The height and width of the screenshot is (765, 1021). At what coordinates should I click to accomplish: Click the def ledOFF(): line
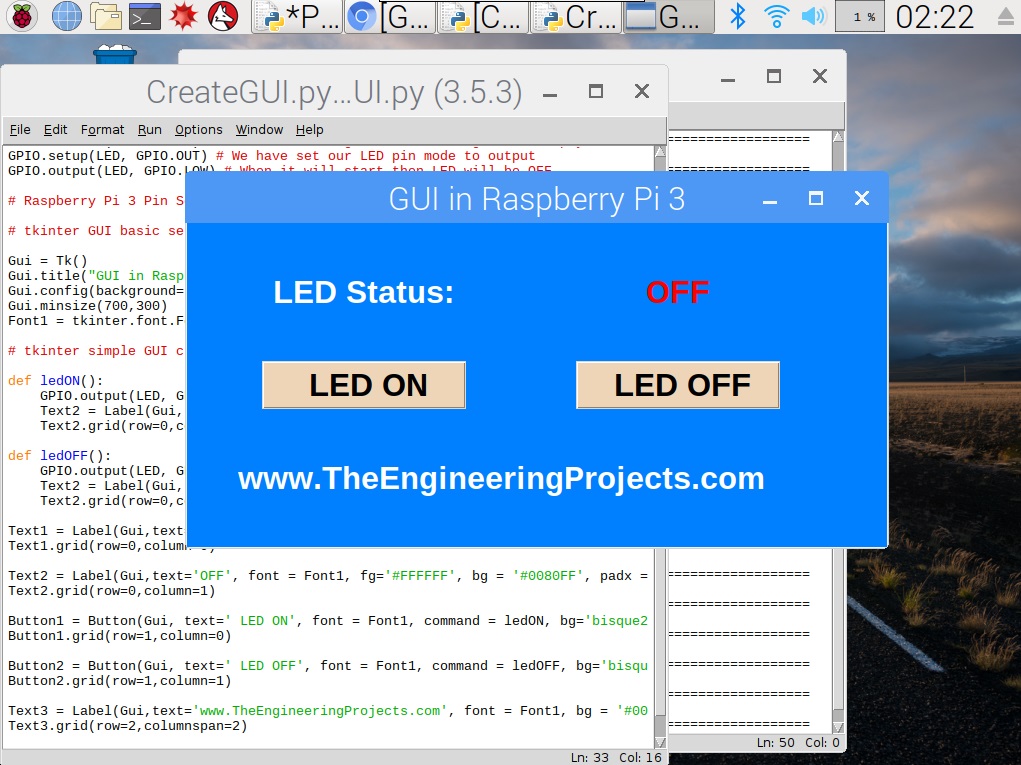point(59,455)
